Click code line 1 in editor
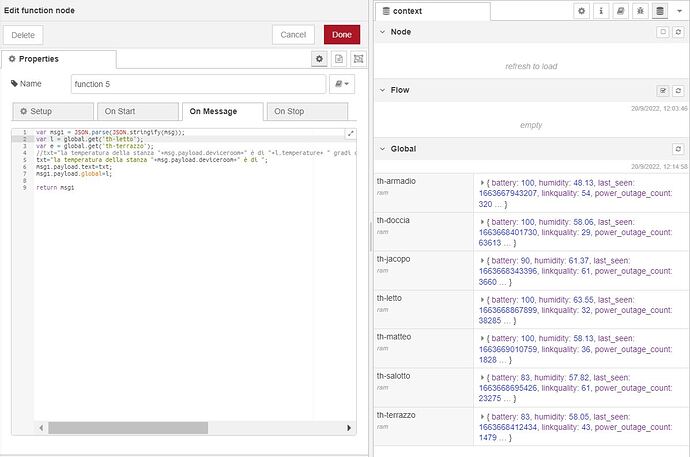 [x=110, y=132]
